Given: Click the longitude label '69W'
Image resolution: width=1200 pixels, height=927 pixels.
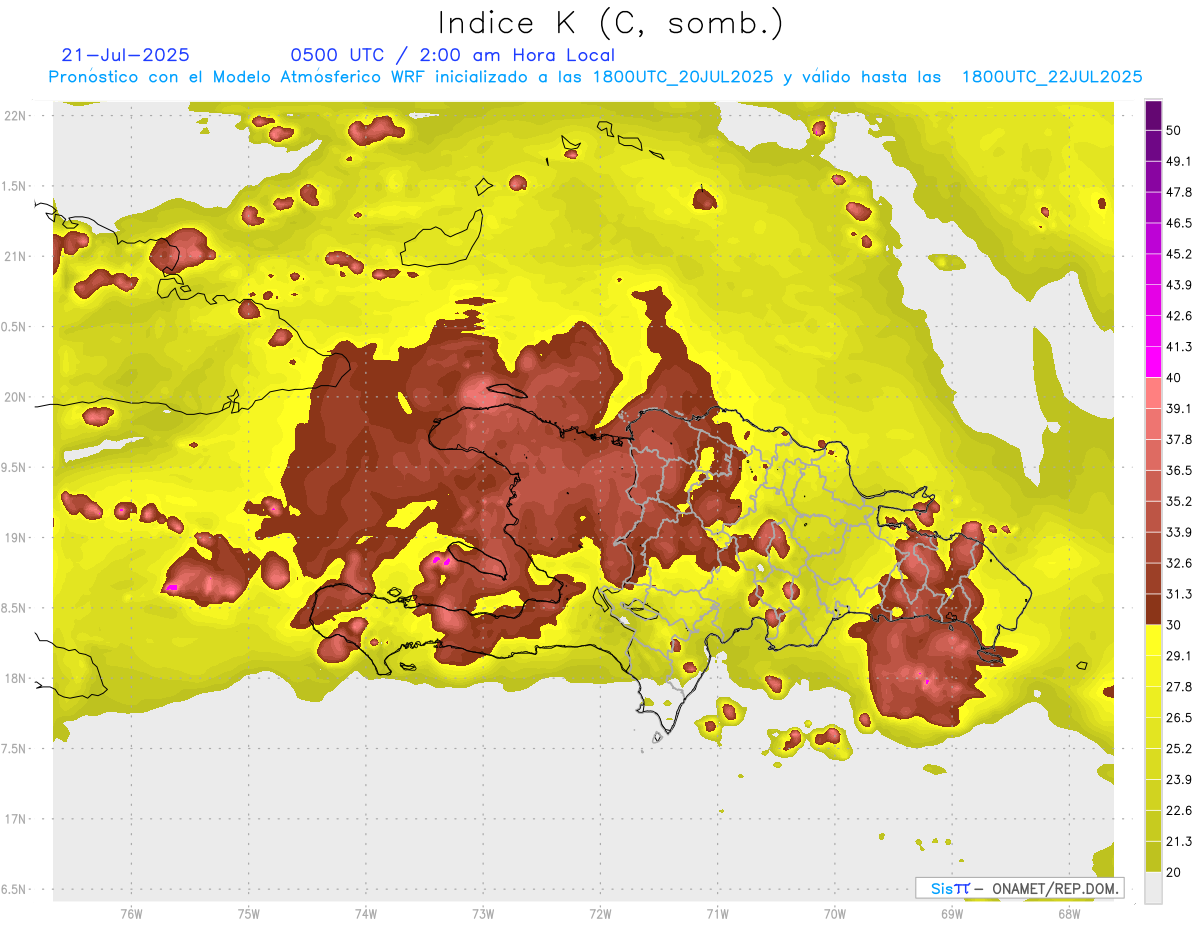Looking at the screenshot, I should pyautogui.click(x=952, y=913).
